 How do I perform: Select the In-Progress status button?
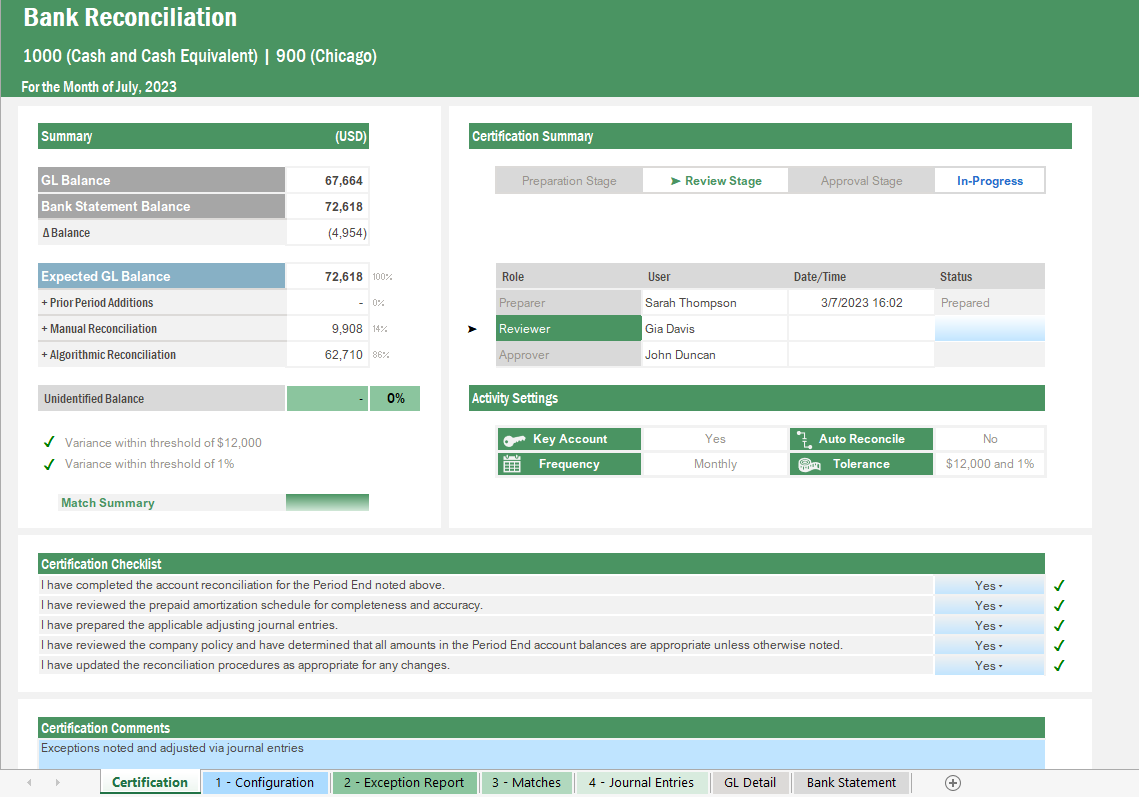[x=989, y=180]
